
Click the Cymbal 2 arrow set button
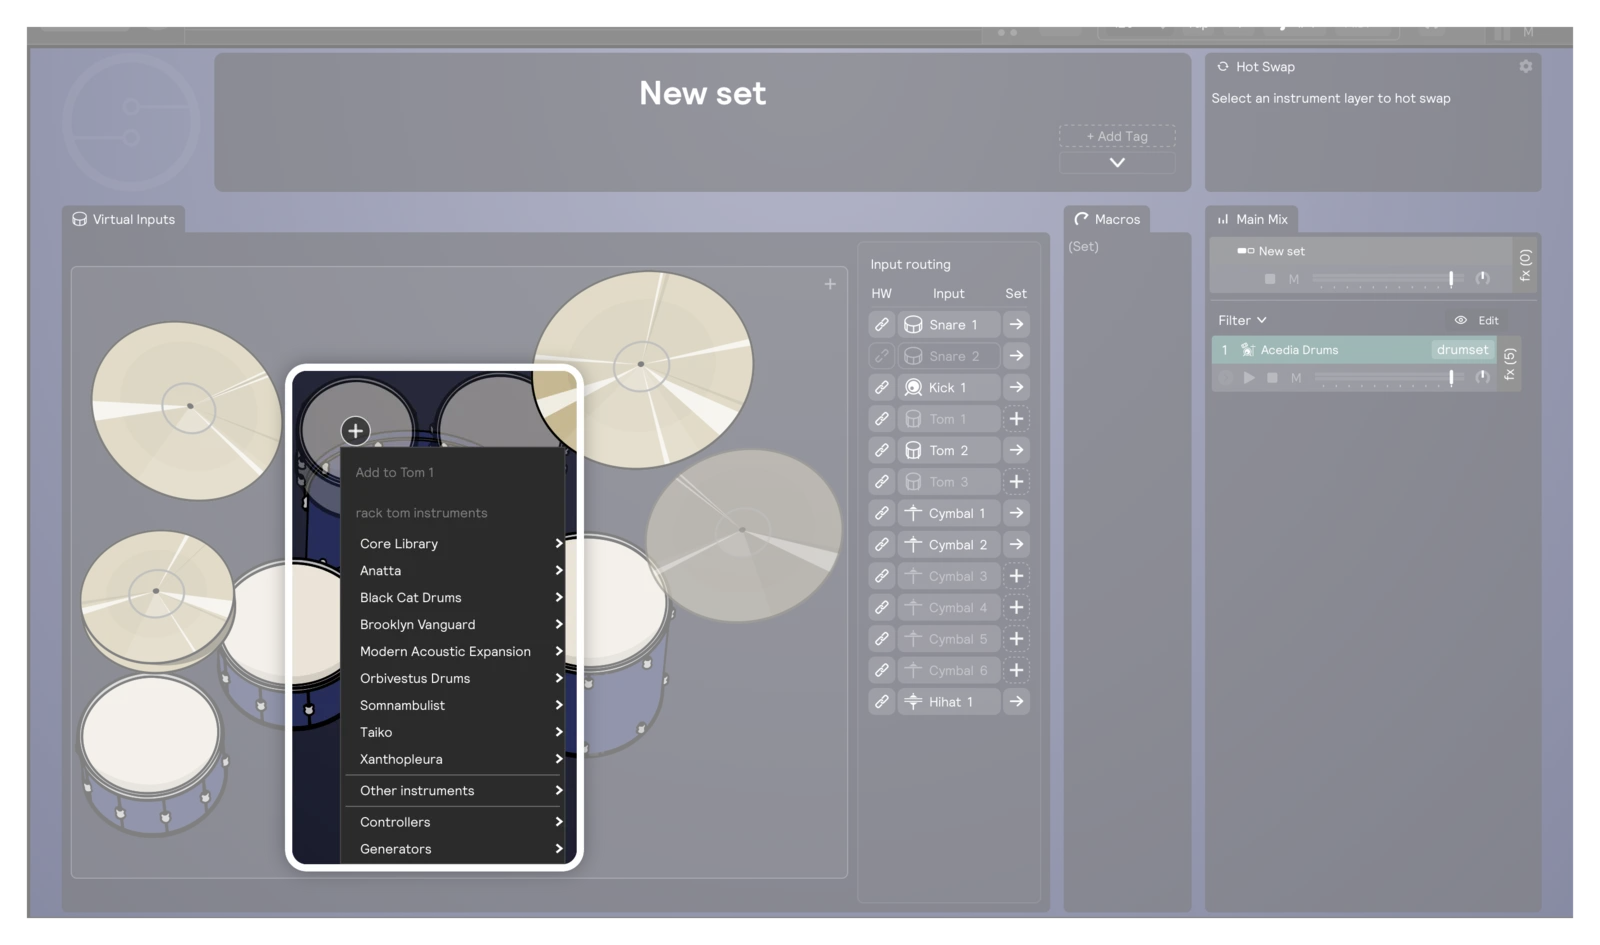tap(1016, 545)
